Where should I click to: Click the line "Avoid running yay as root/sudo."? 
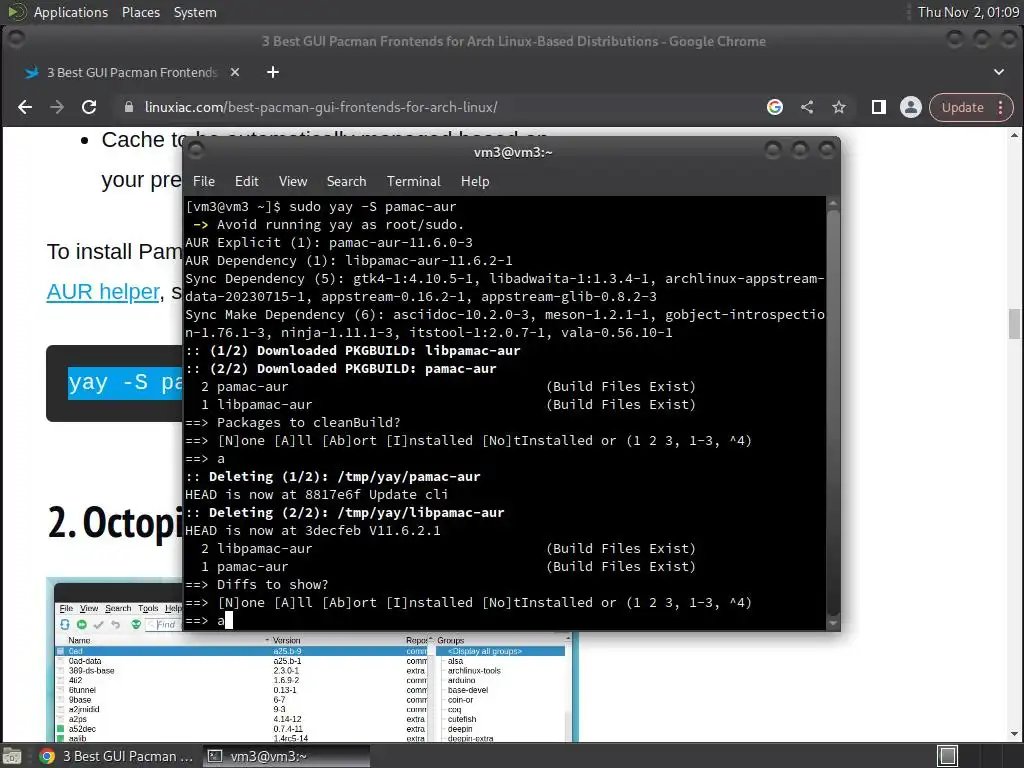[340, 225]
